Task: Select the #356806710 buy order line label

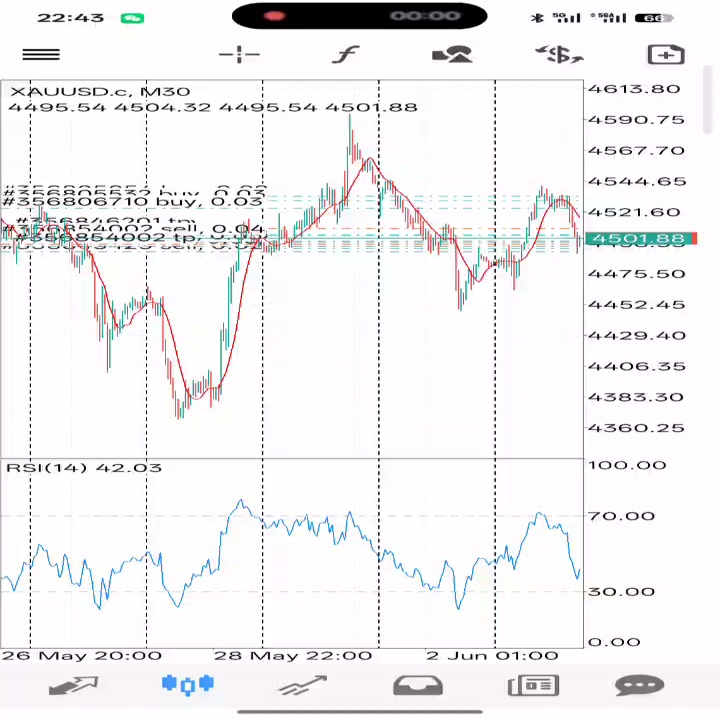Action: (x=132, y=202)
